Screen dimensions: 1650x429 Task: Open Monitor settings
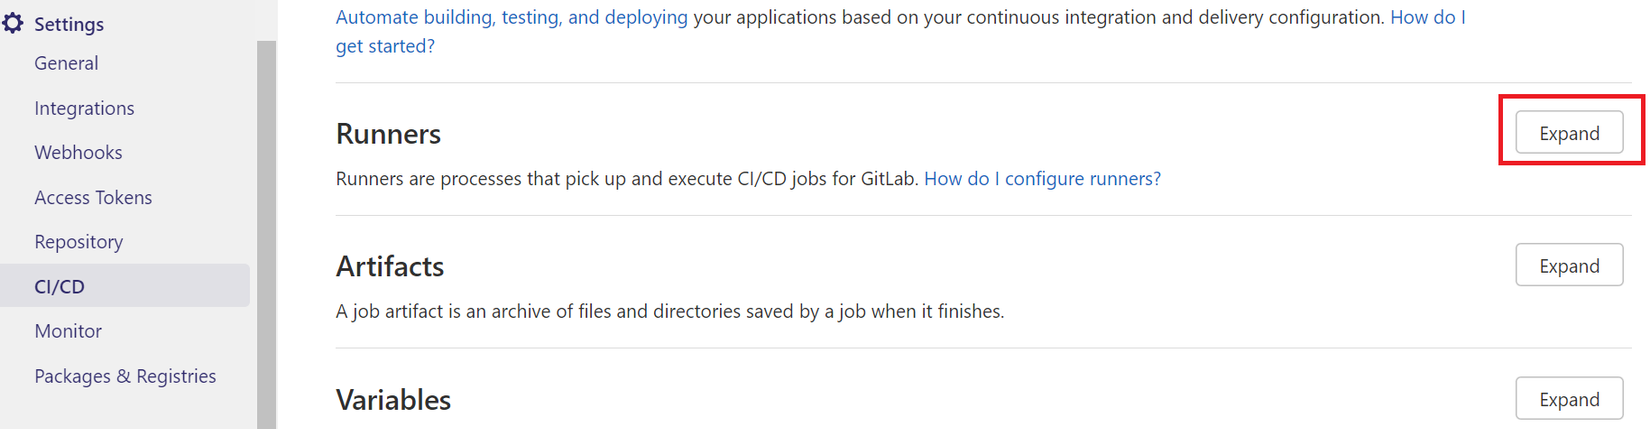pos(68,330)
